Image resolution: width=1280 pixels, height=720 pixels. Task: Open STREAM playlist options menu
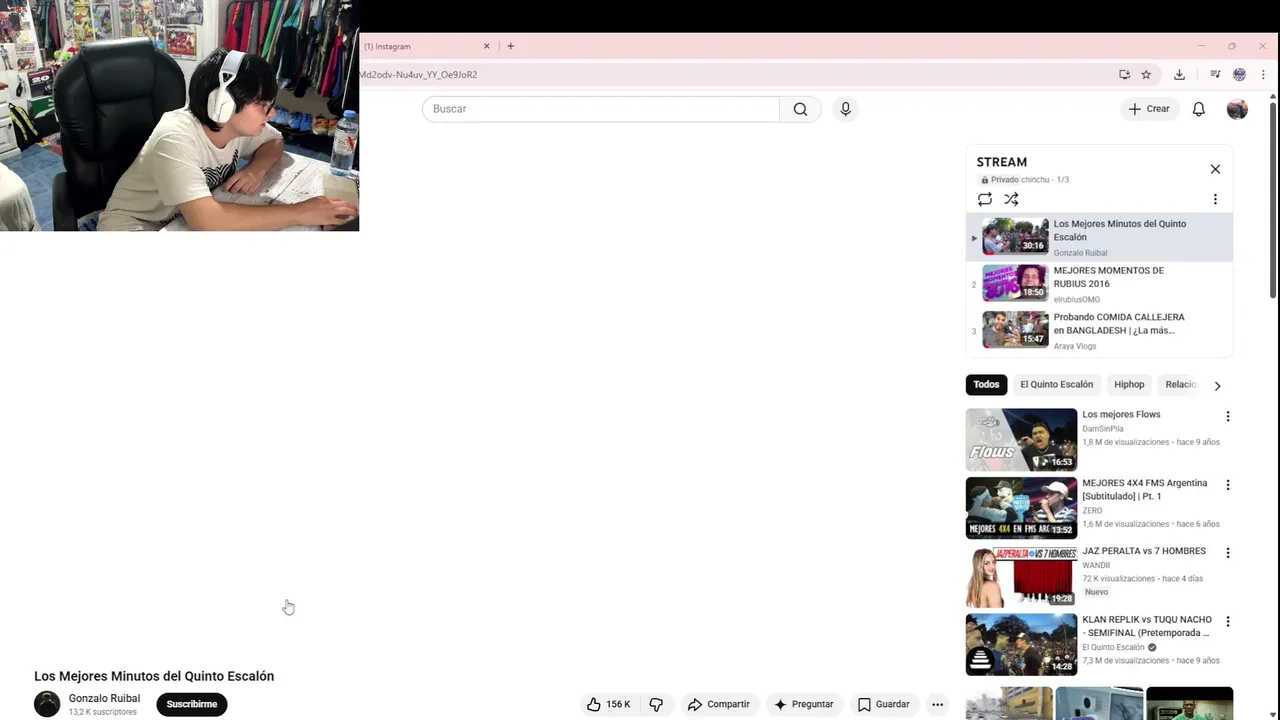click(1215, 199)
